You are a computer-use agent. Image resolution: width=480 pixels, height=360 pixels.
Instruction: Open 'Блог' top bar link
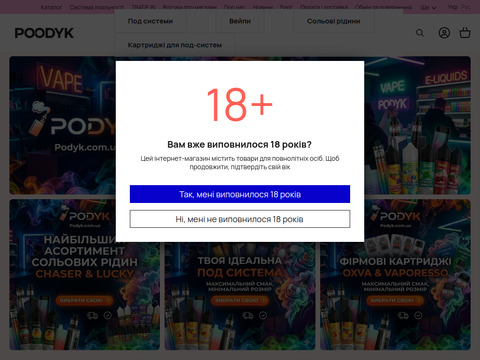coord(286,7)
